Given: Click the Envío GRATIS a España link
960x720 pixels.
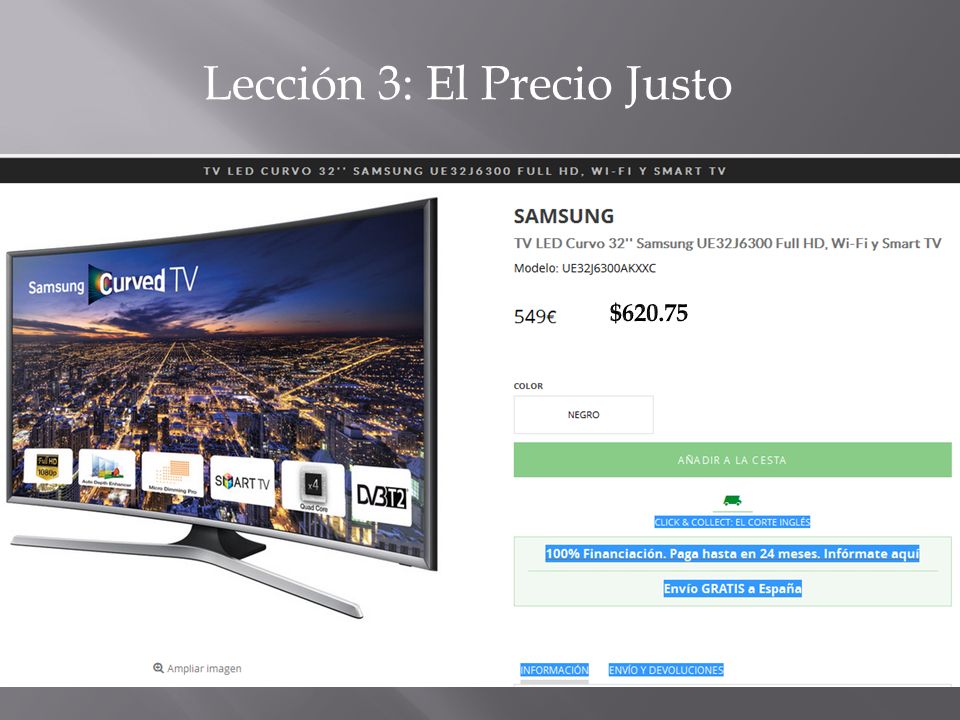Looking at the screenshot, I should click(x=732, y=588).
